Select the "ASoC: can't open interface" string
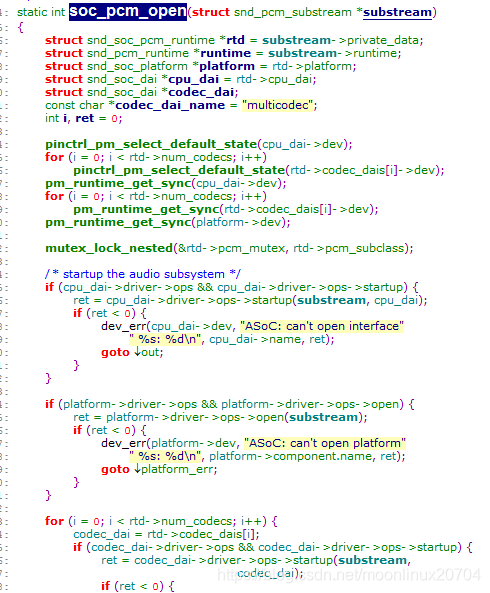This screenshot has height=593, width=490. pyautogui.click(x=322, y=326)
